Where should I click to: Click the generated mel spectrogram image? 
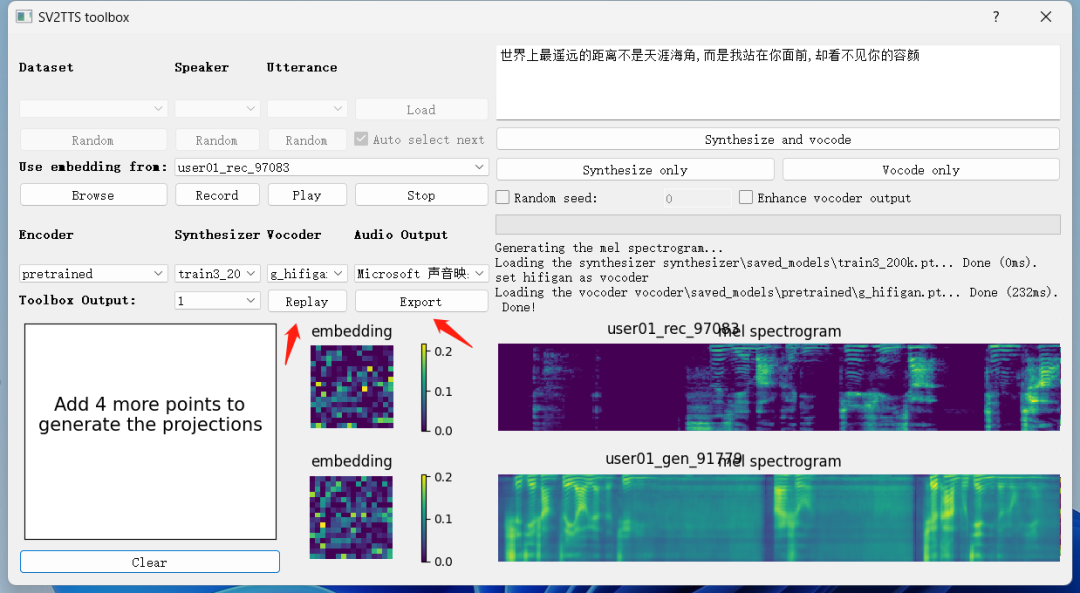[x=778, y=517]
